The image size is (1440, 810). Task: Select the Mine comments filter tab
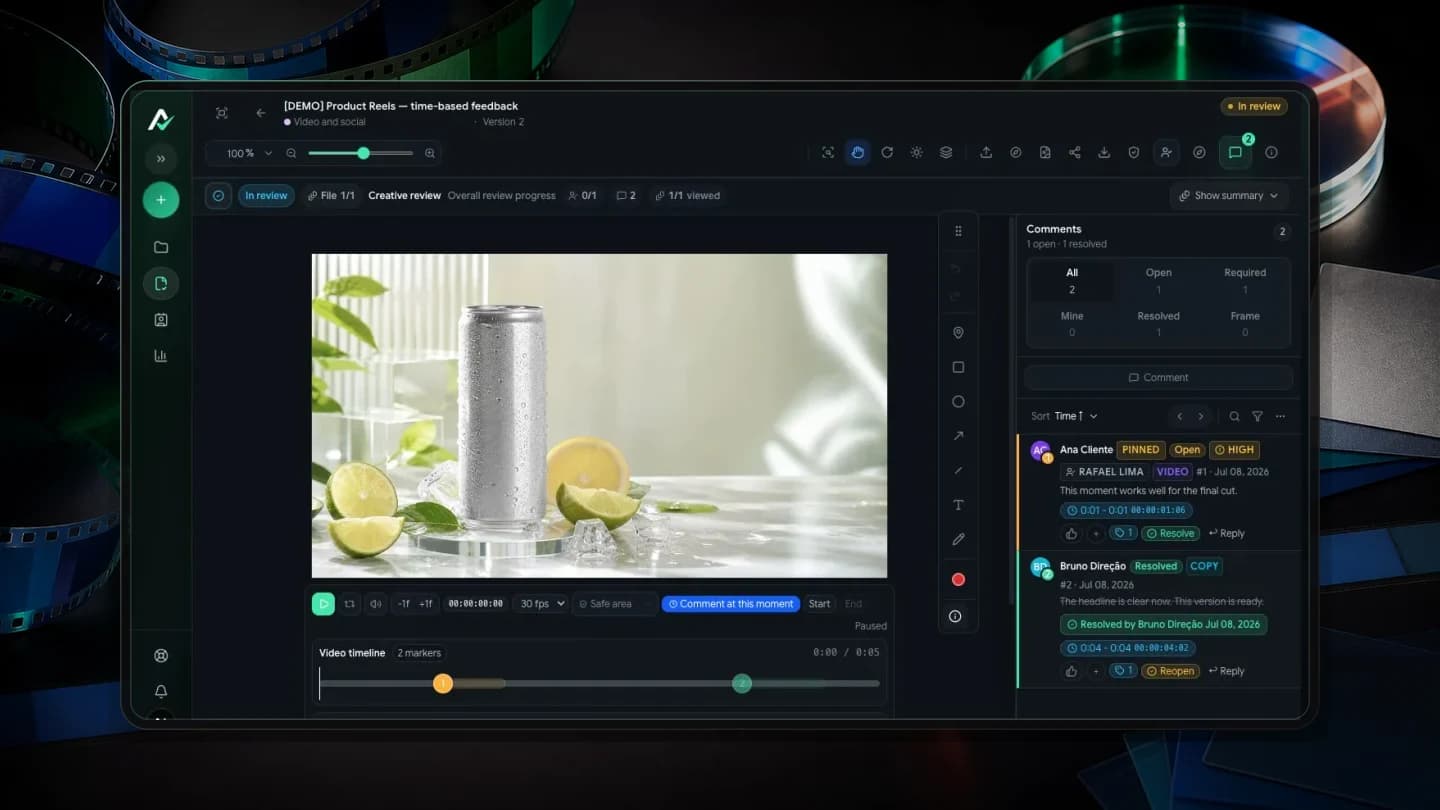pyautogui.click(x=1072, y=324)
